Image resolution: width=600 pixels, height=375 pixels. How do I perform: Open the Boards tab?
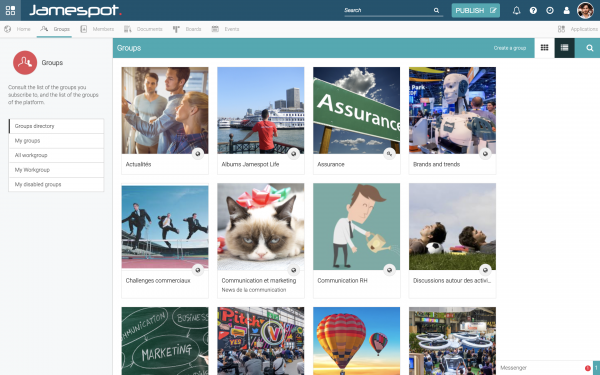click(187, 29)
